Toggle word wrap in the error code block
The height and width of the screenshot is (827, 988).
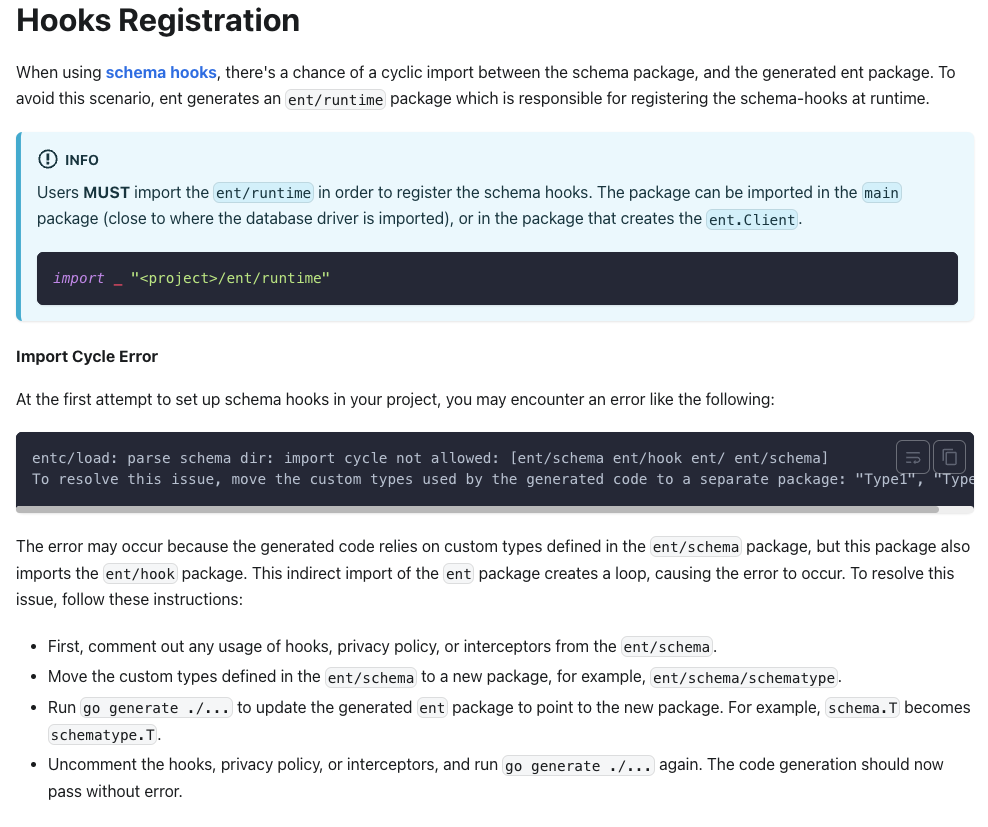coord(912,457)
